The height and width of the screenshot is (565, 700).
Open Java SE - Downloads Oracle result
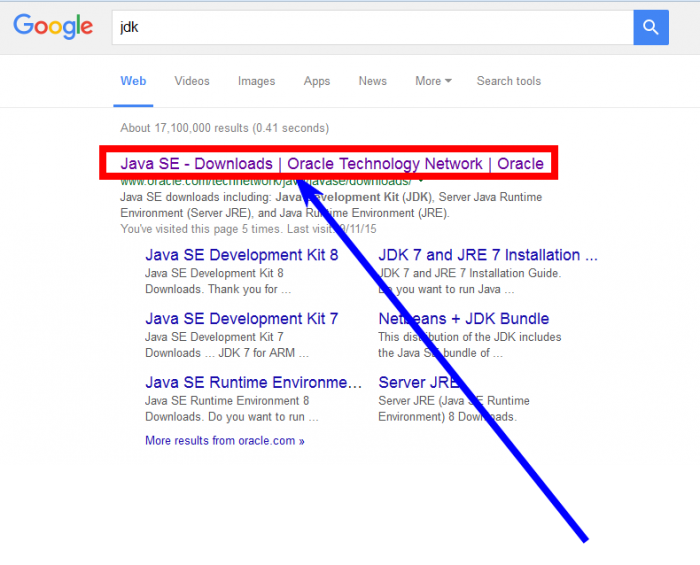[332, 163]
